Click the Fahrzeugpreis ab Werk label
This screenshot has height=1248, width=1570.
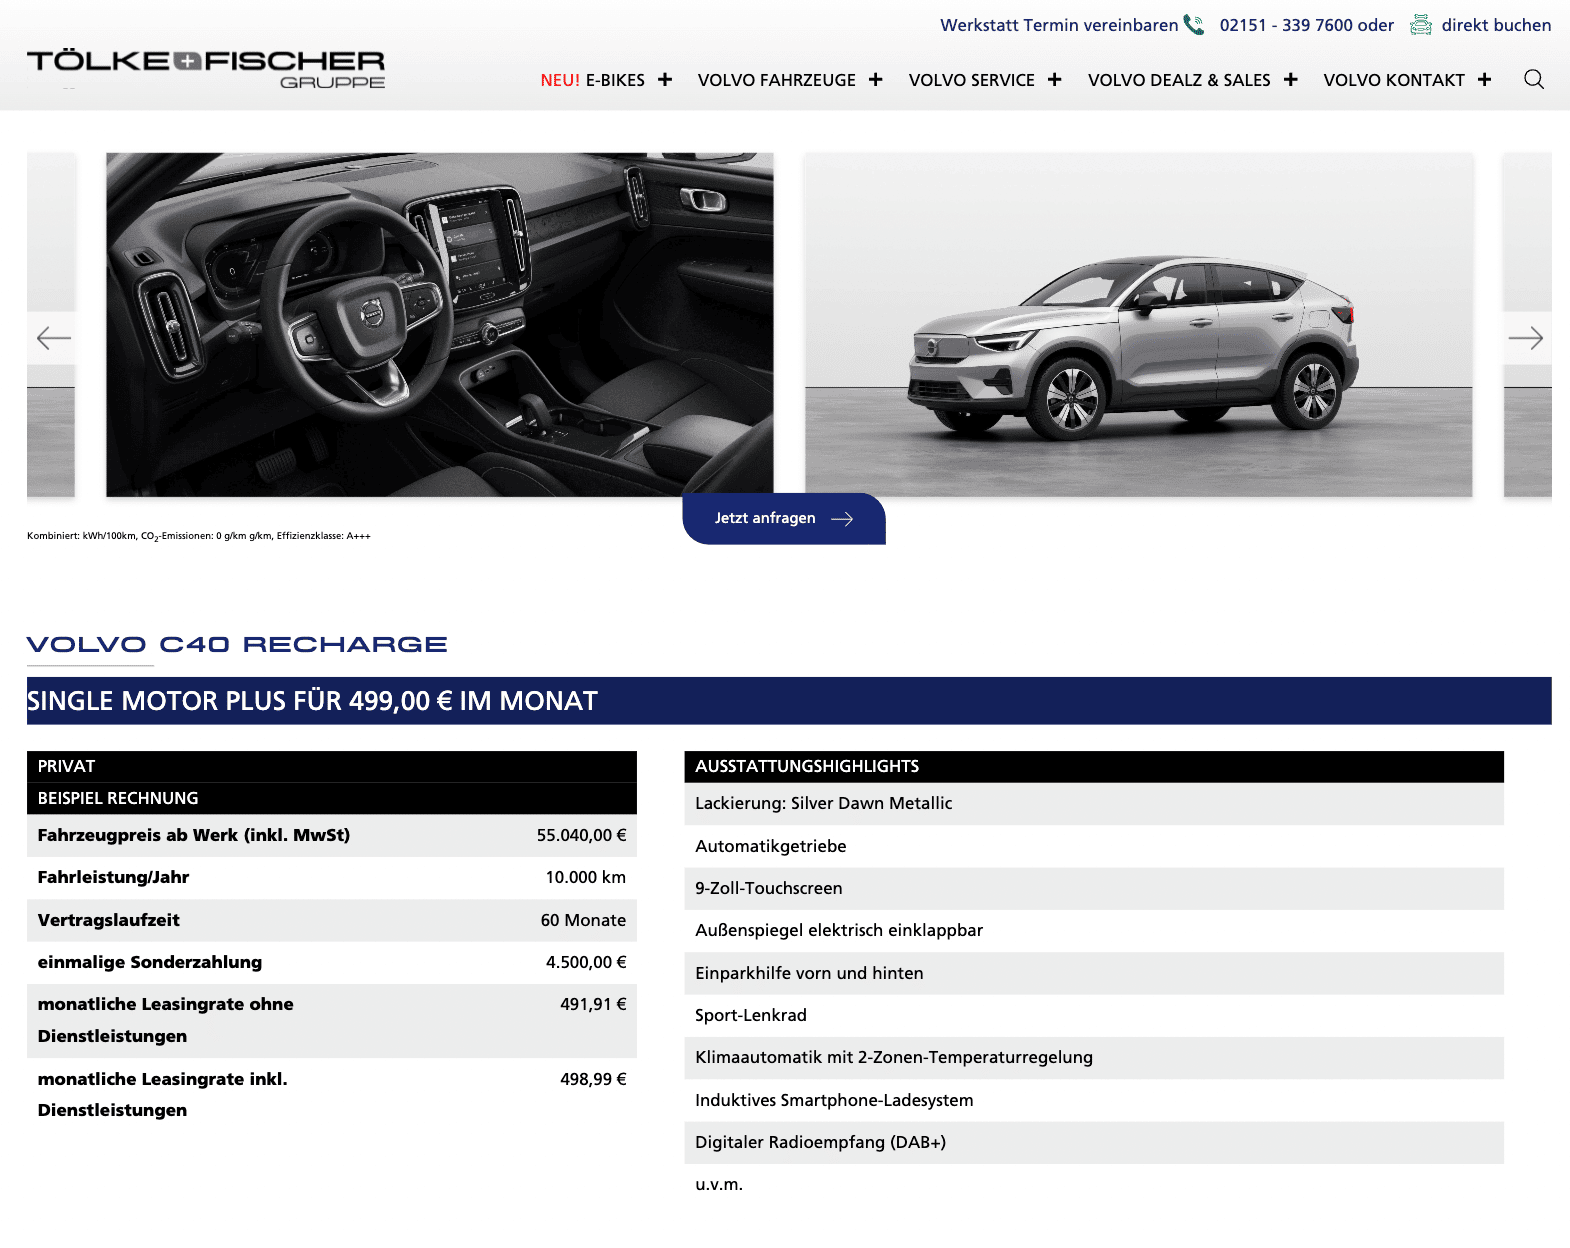click(194, 835)
